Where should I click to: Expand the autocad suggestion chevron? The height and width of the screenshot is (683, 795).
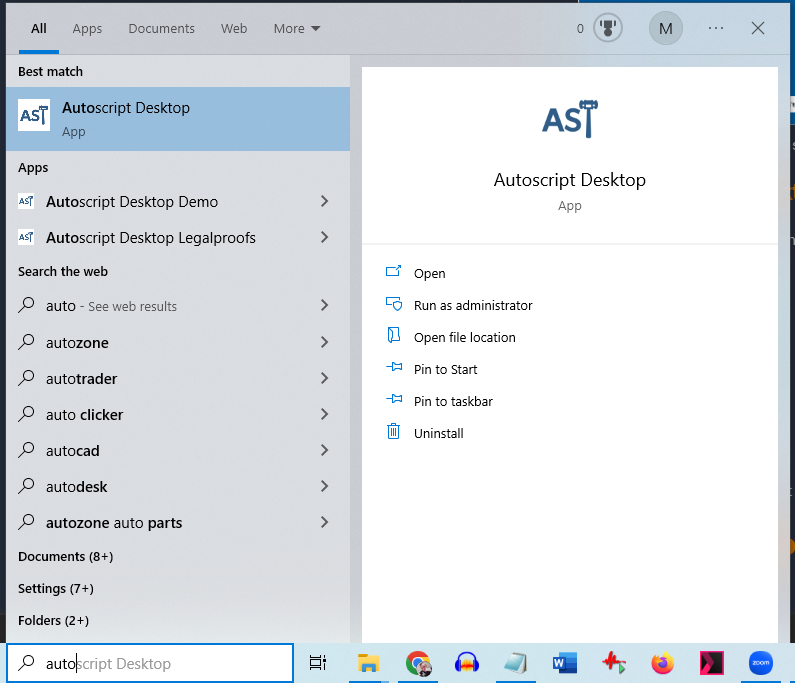[x=324, y=450]
